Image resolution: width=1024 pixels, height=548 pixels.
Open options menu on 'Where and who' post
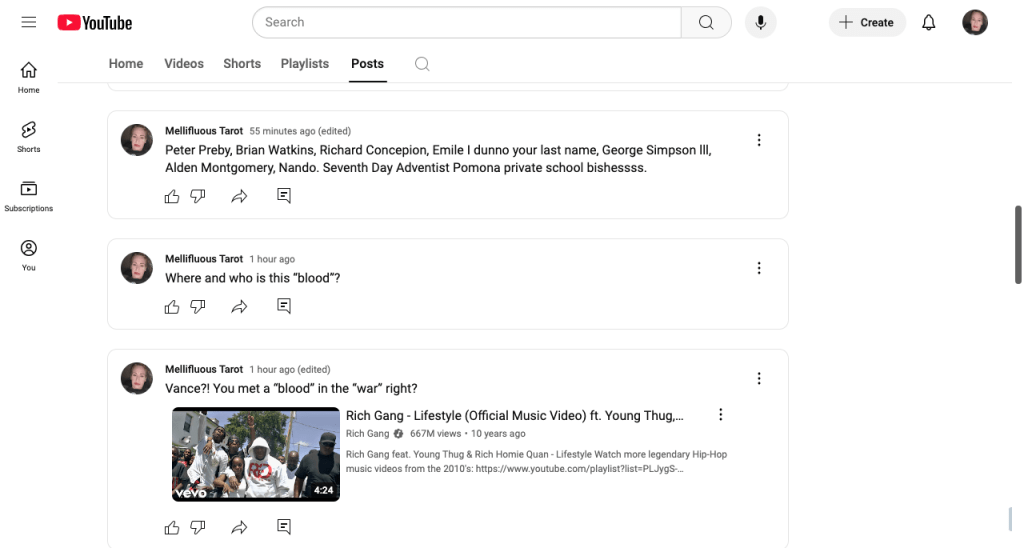point(759,268)
